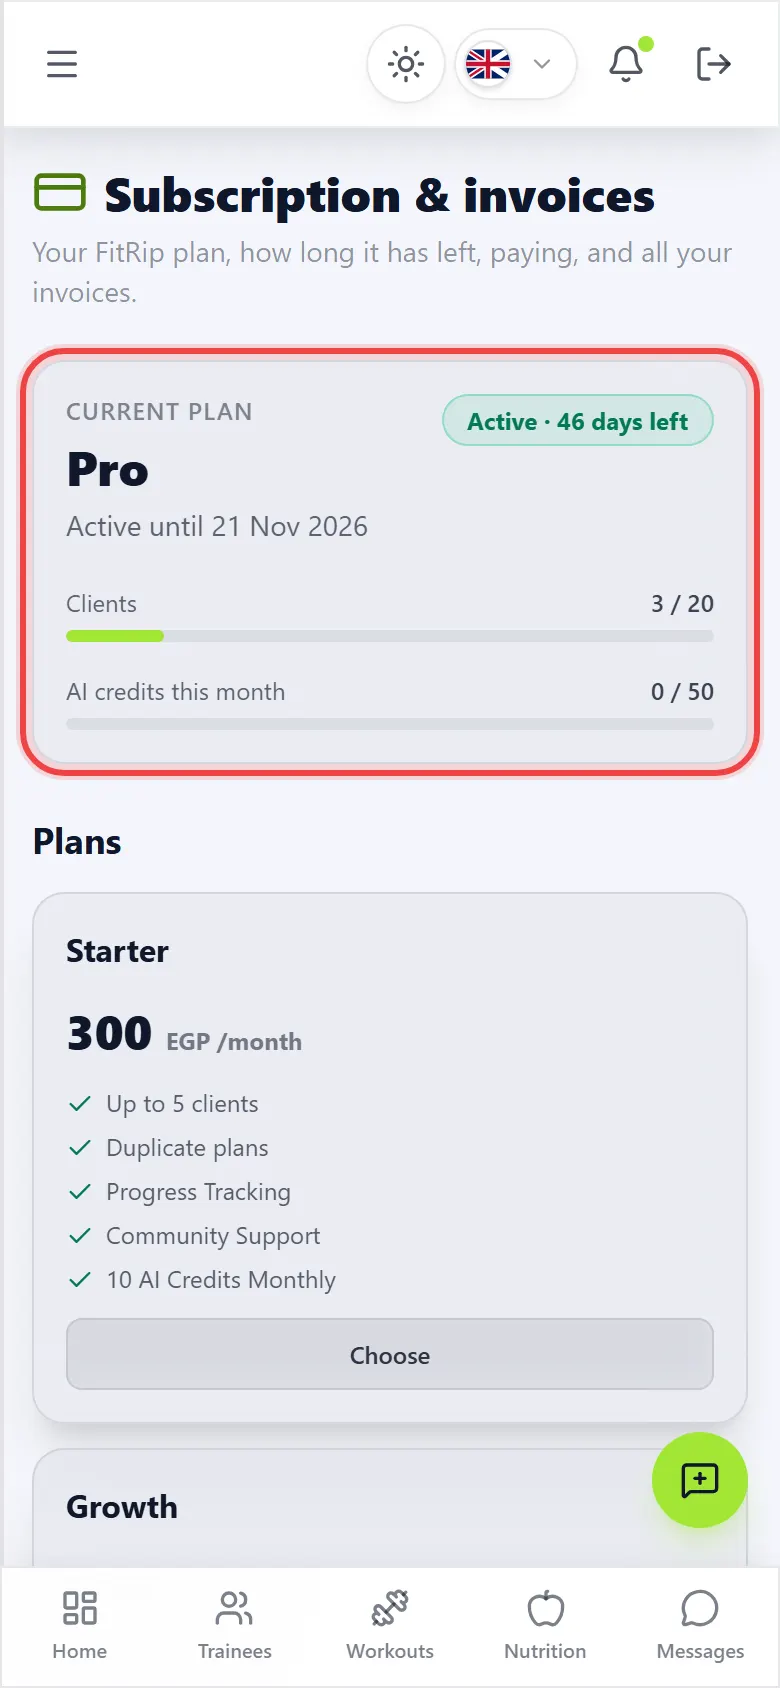Click the AI credits progress bar

point(390,724)
